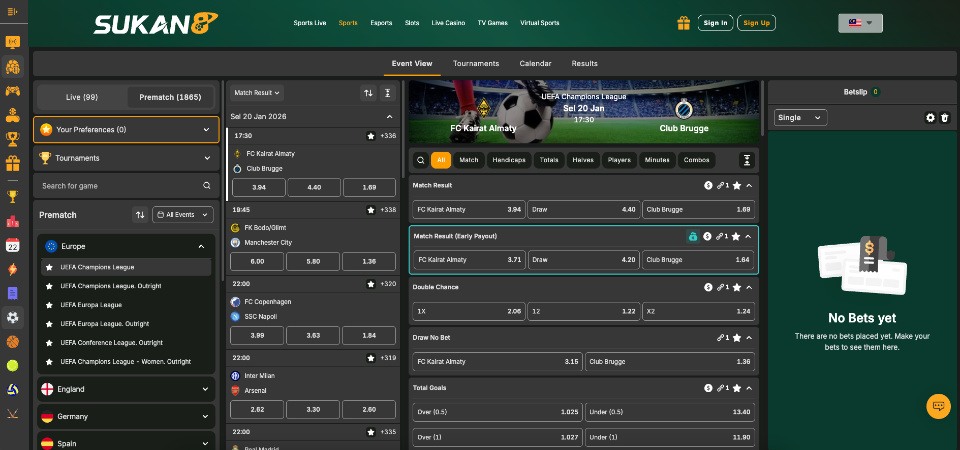Image resolution: width=960 pixels, height=450 pixels.
Task: Expand the England region
Action: point(126,389)
